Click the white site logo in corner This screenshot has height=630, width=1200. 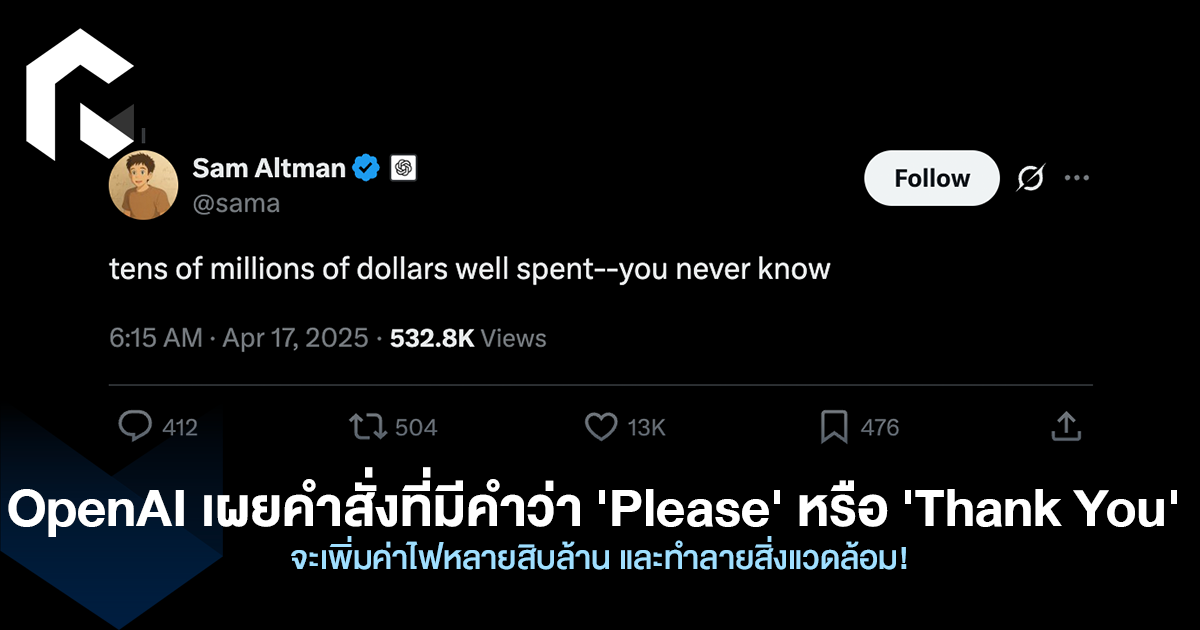point(78,93)
